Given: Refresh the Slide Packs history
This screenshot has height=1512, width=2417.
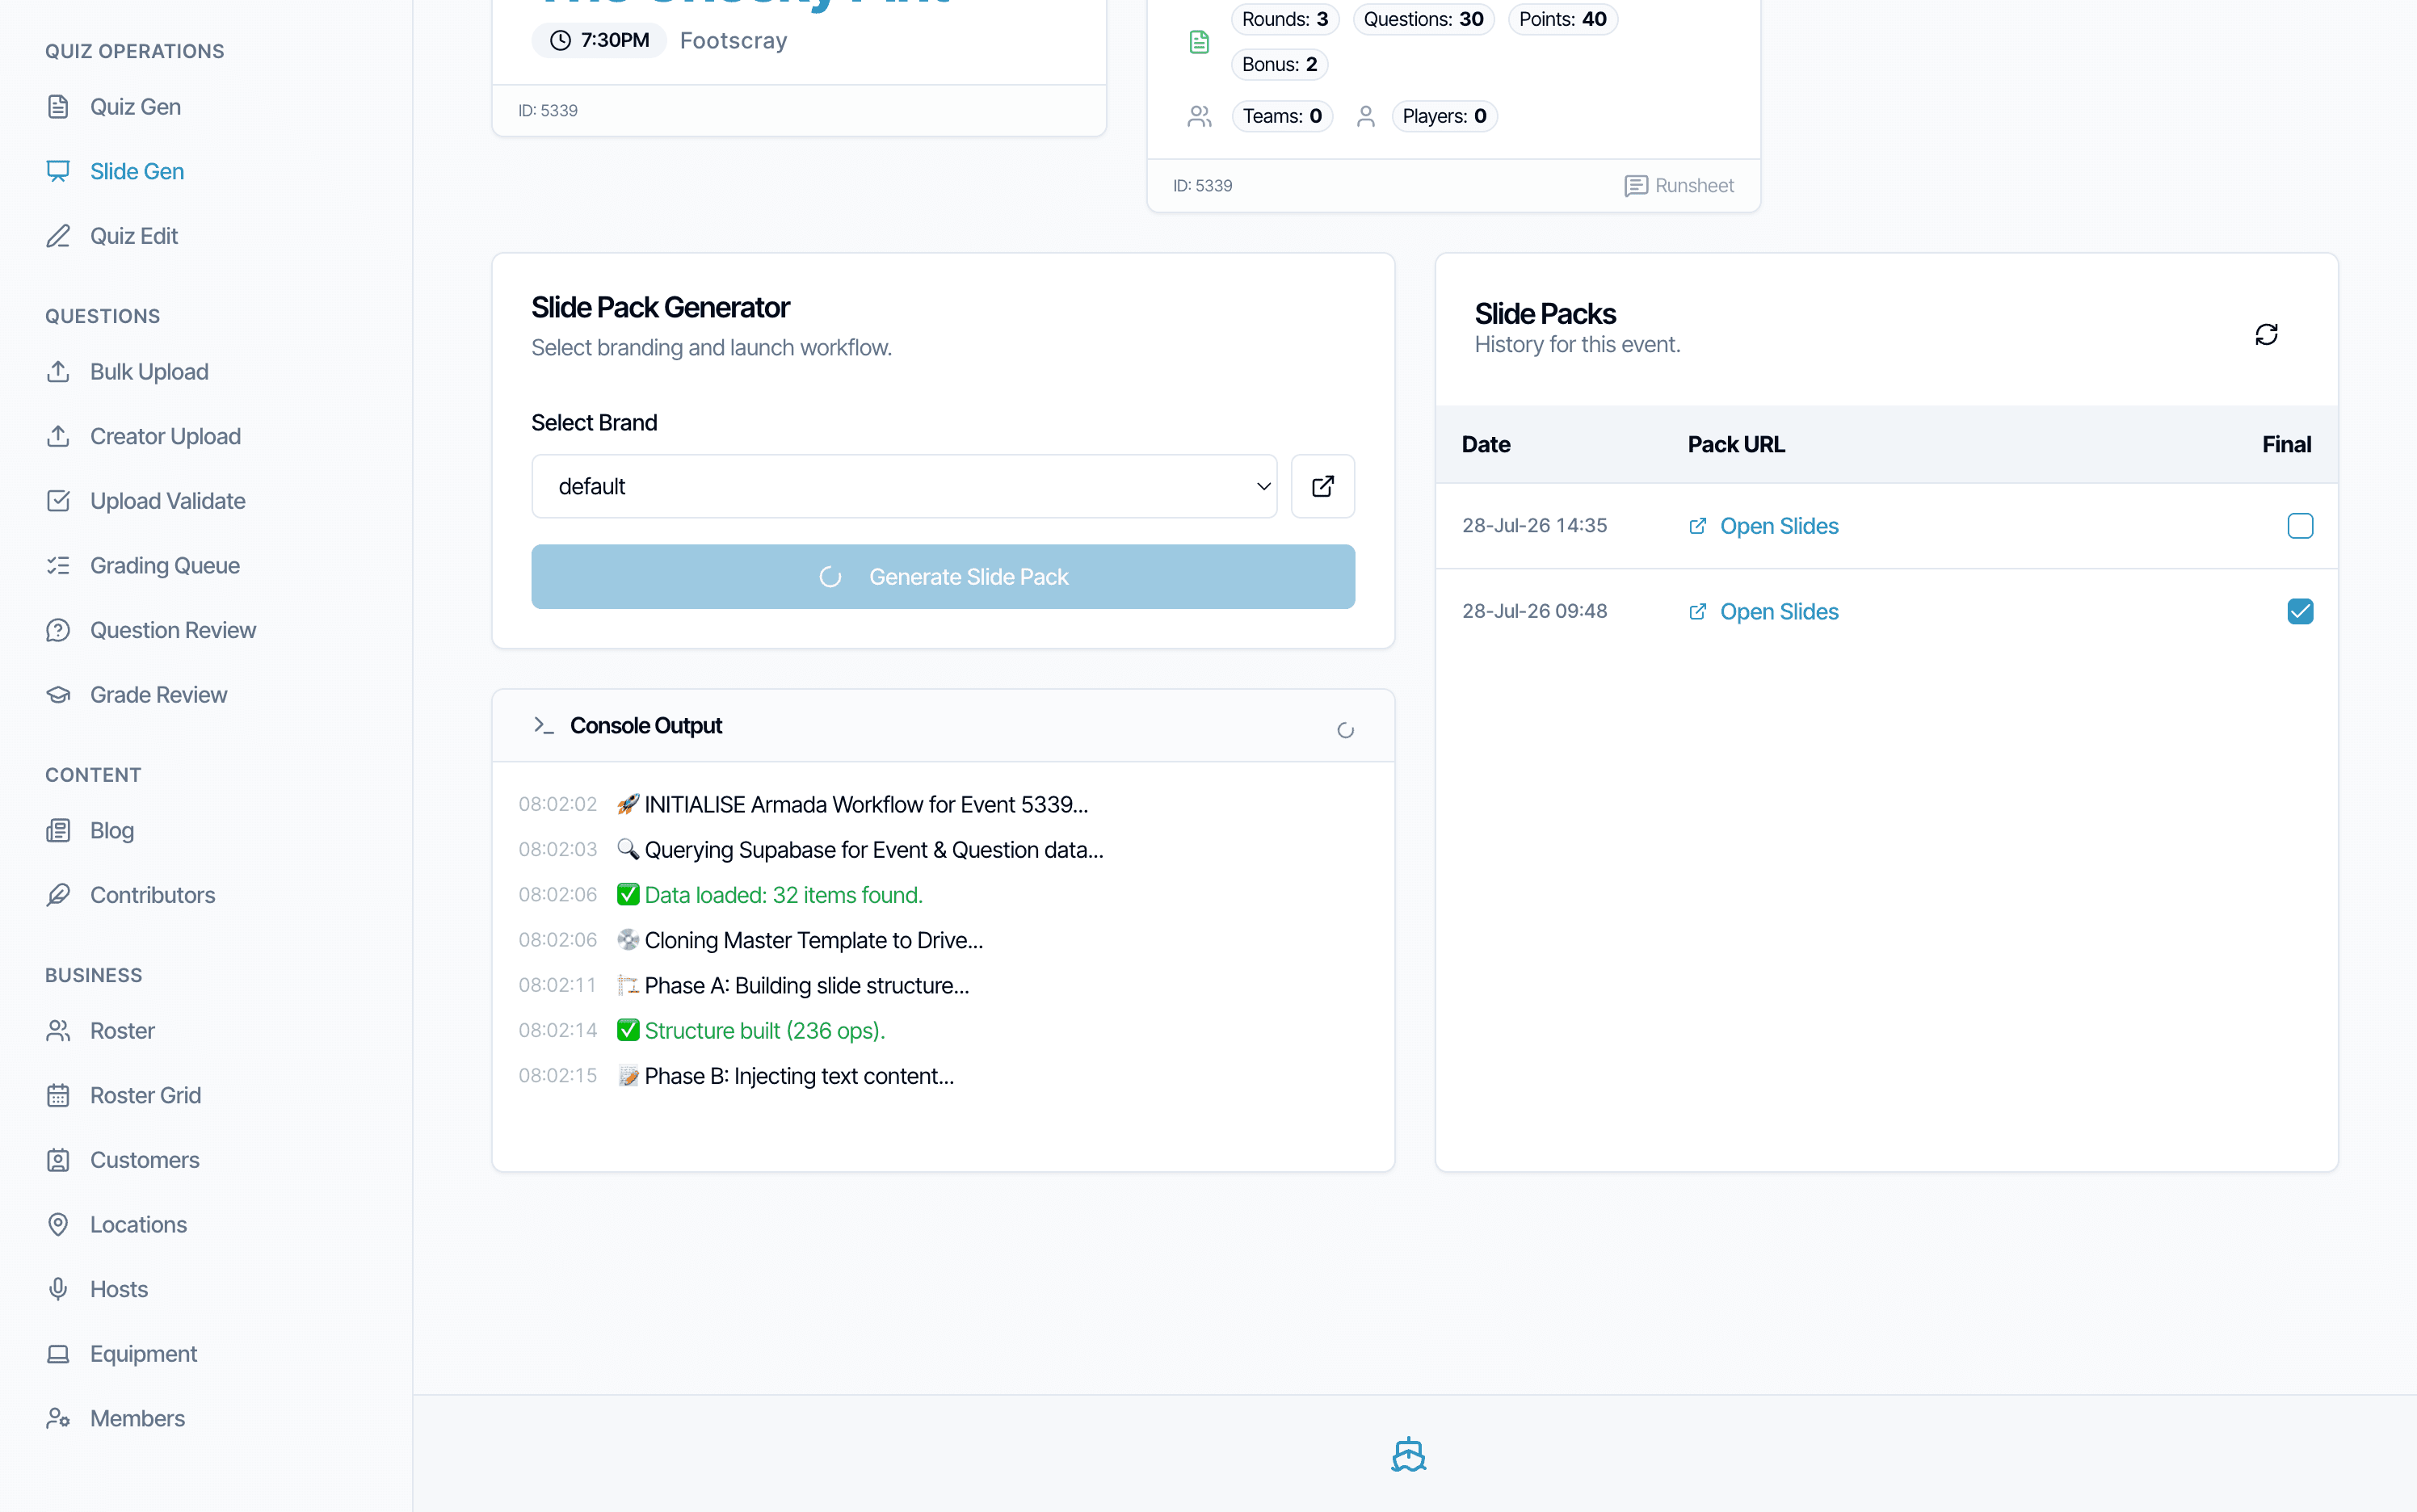Looking at the screenshot, I should click(2266, 334).
